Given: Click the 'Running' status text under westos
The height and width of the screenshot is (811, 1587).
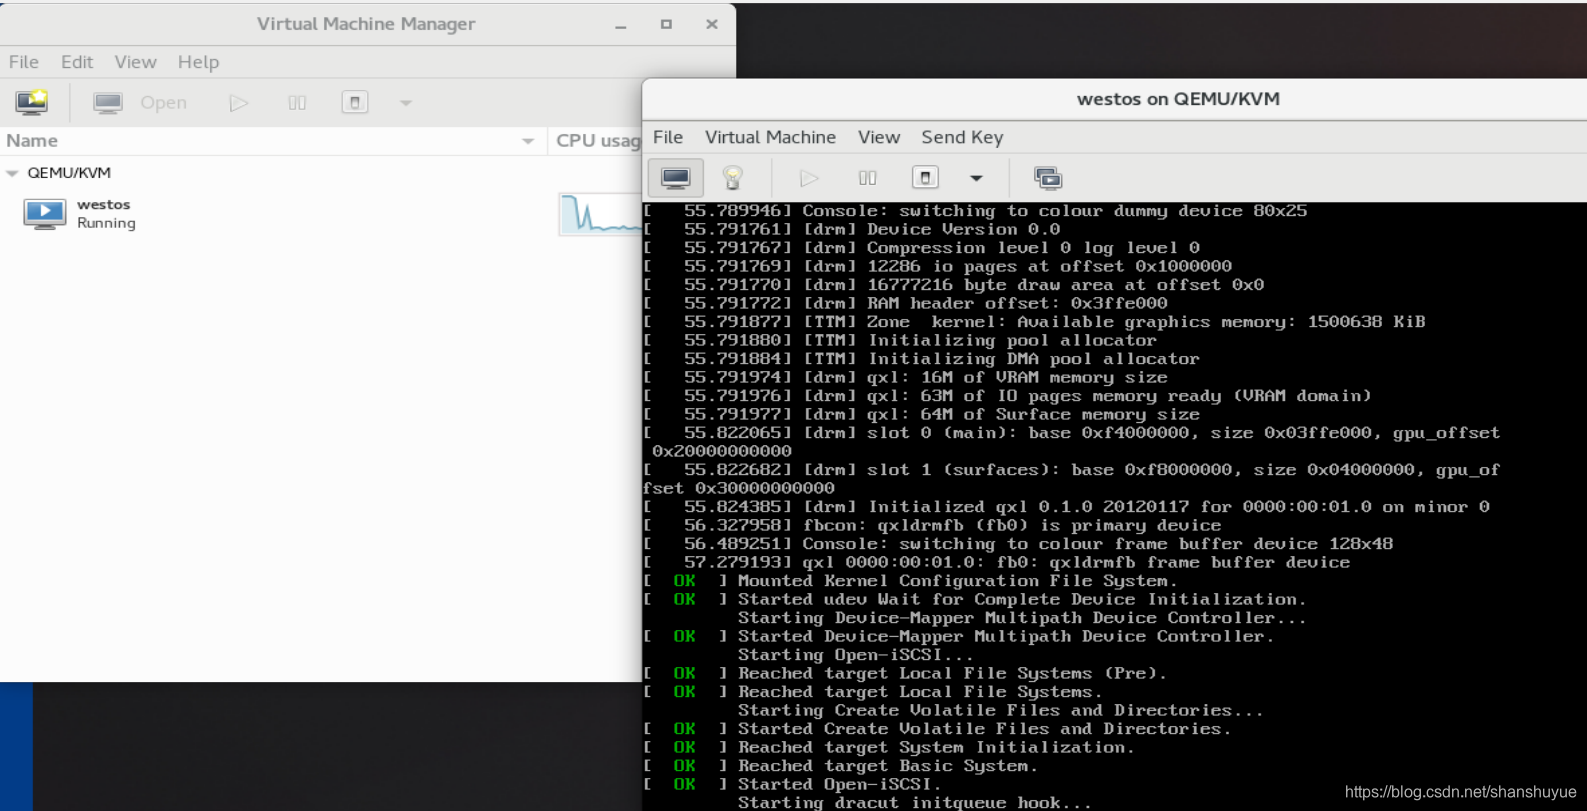Looking at the screenshot, I should 106,223.
